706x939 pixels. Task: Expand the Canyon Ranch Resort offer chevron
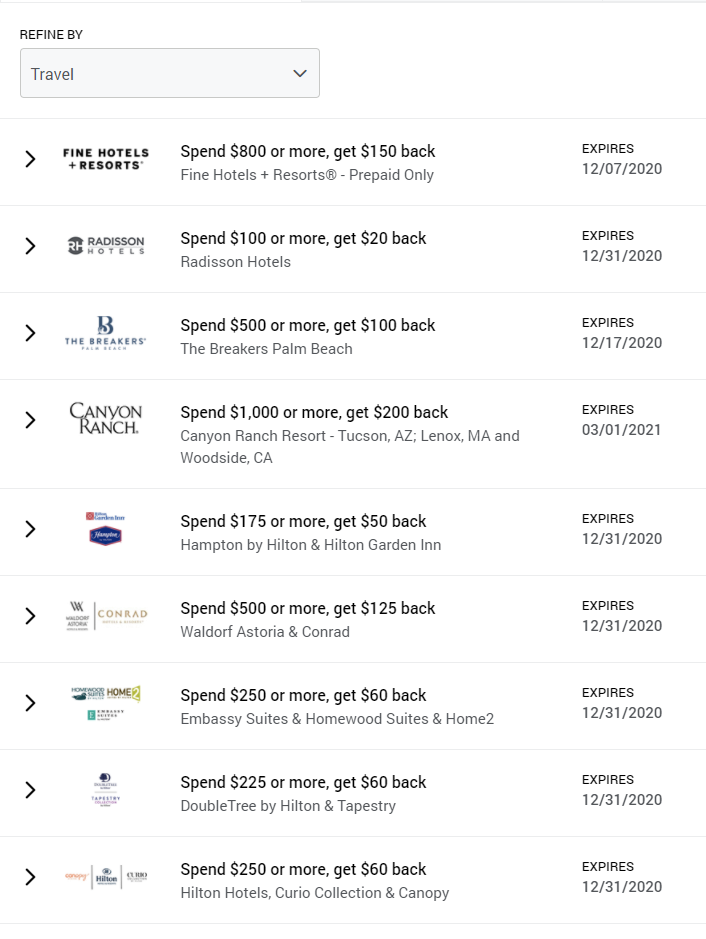point(30,420)
